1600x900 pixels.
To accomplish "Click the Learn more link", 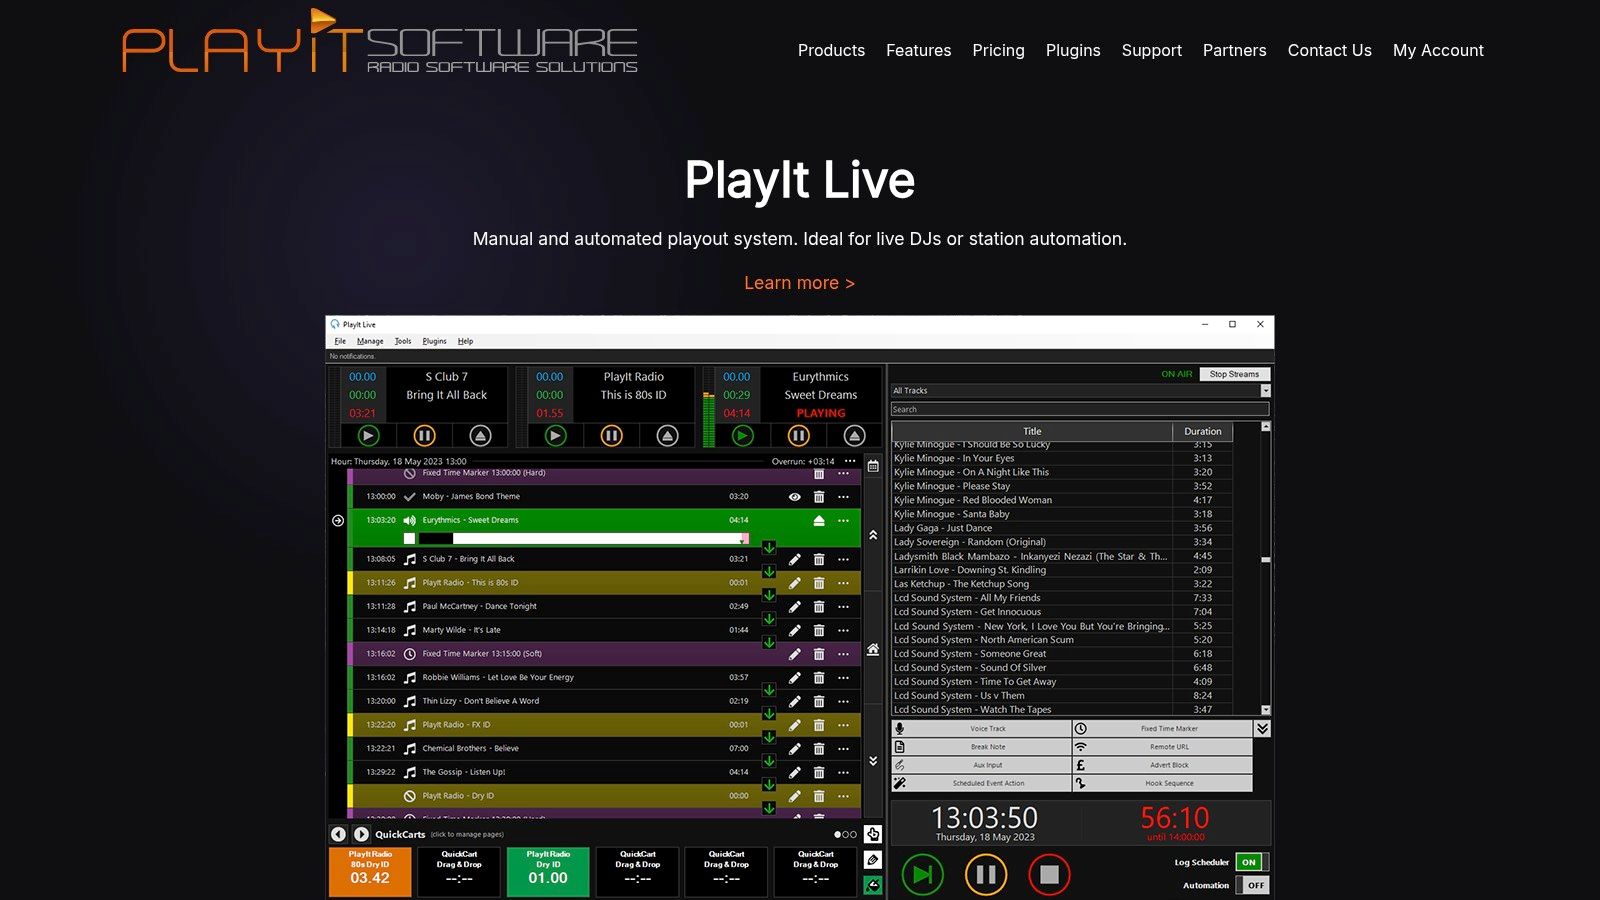I will (x=799, y=283).
